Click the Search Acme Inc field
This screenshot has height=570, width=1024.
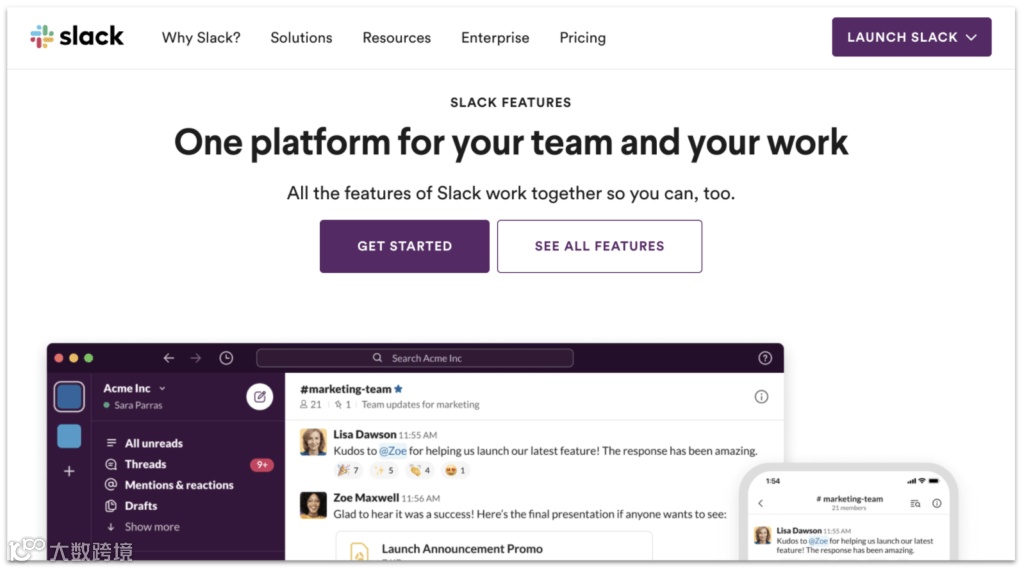coord(415,358)
